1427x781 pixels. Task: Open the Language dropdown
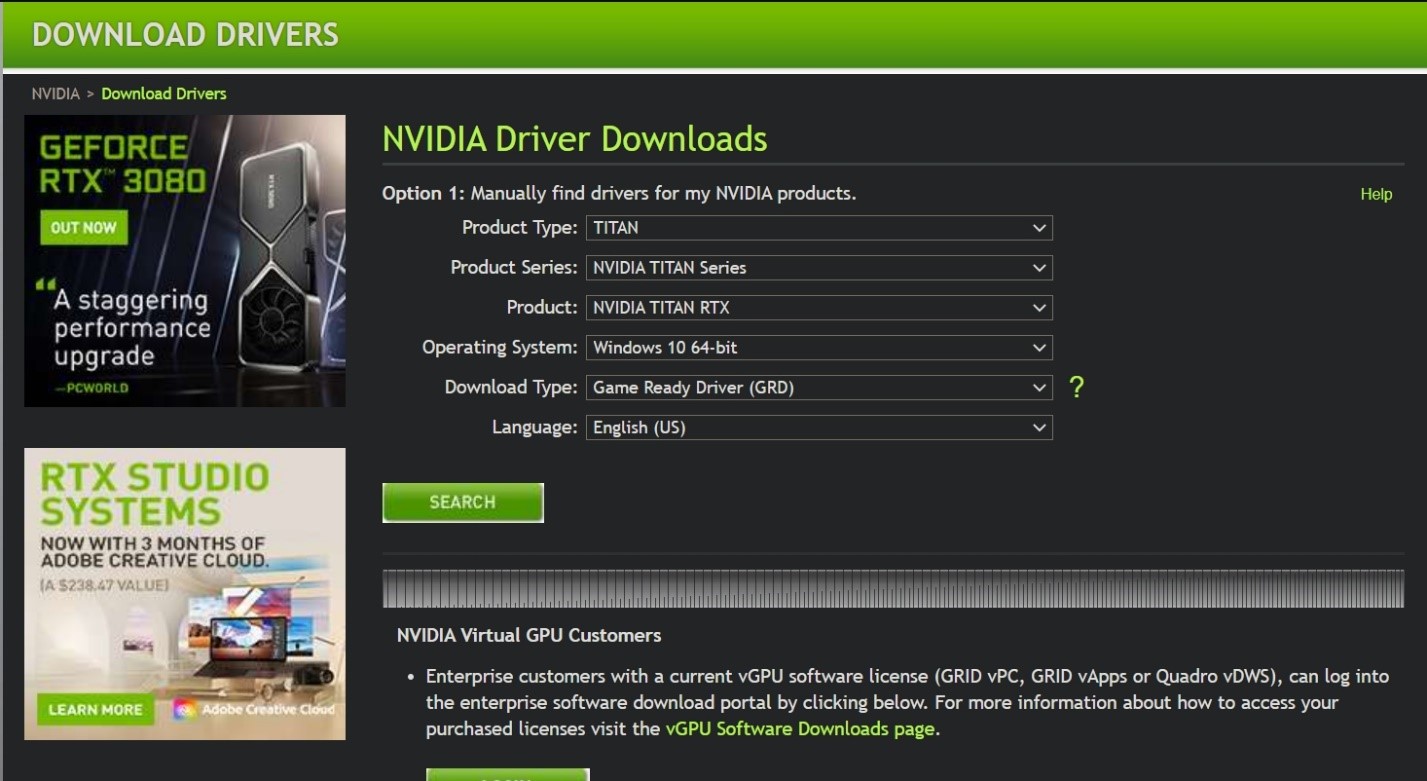coord(818,428)
